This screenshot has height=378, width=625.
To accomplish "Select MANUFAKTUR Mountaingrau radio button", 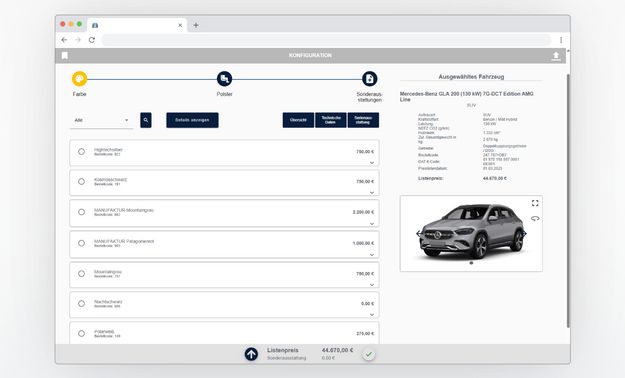I will (81, 212).
